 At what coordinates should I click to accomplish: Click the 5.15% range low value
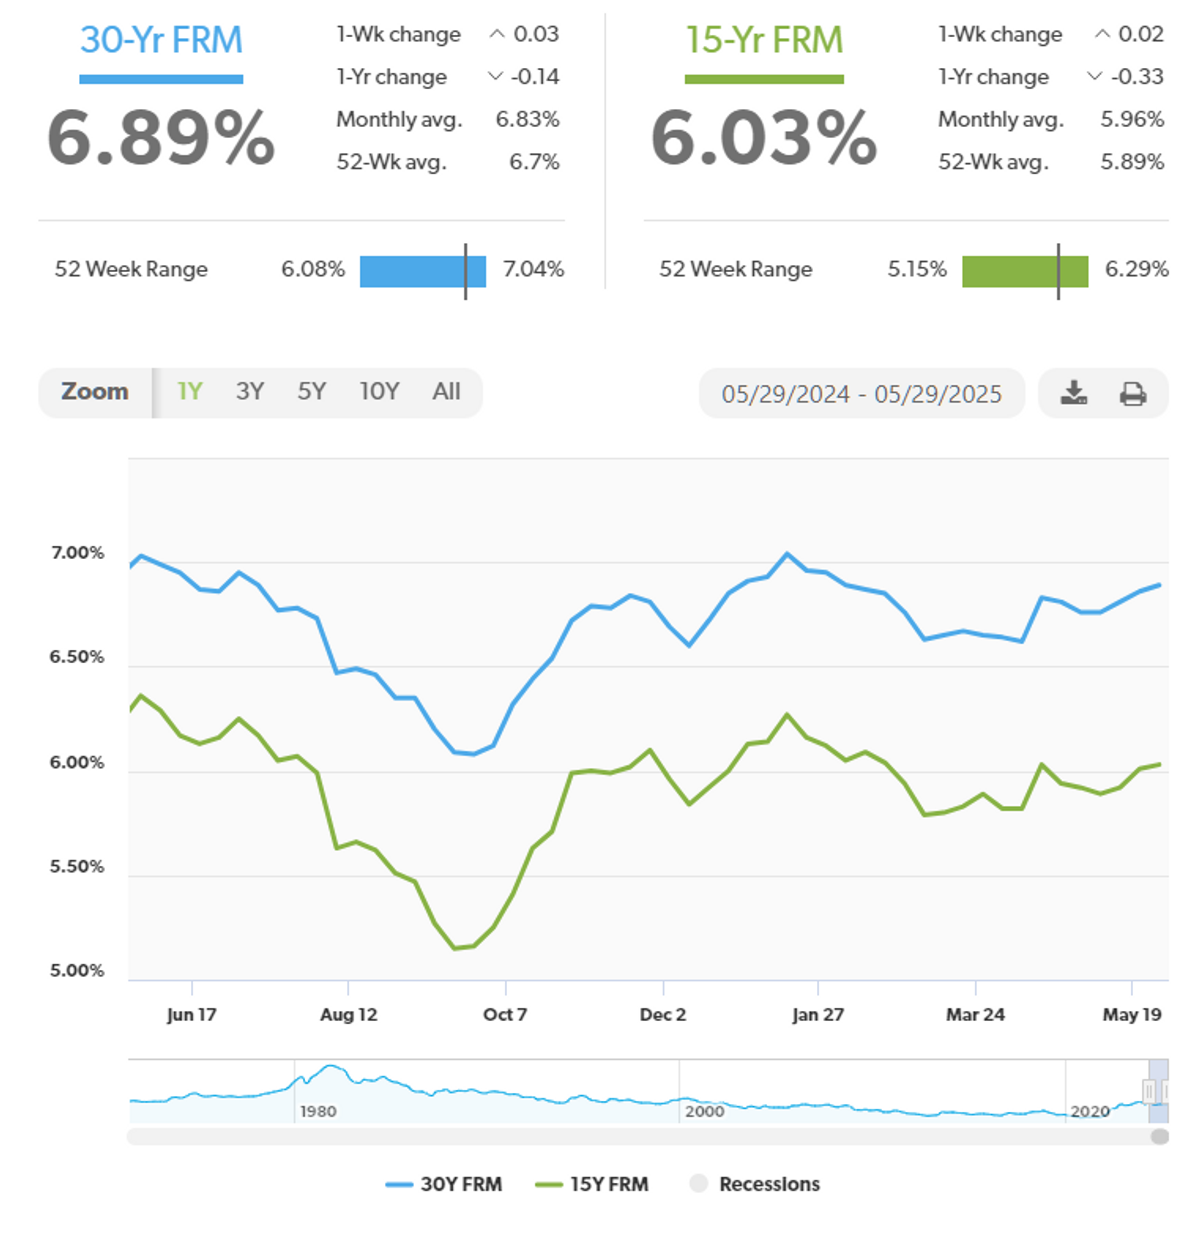point(917,269)
